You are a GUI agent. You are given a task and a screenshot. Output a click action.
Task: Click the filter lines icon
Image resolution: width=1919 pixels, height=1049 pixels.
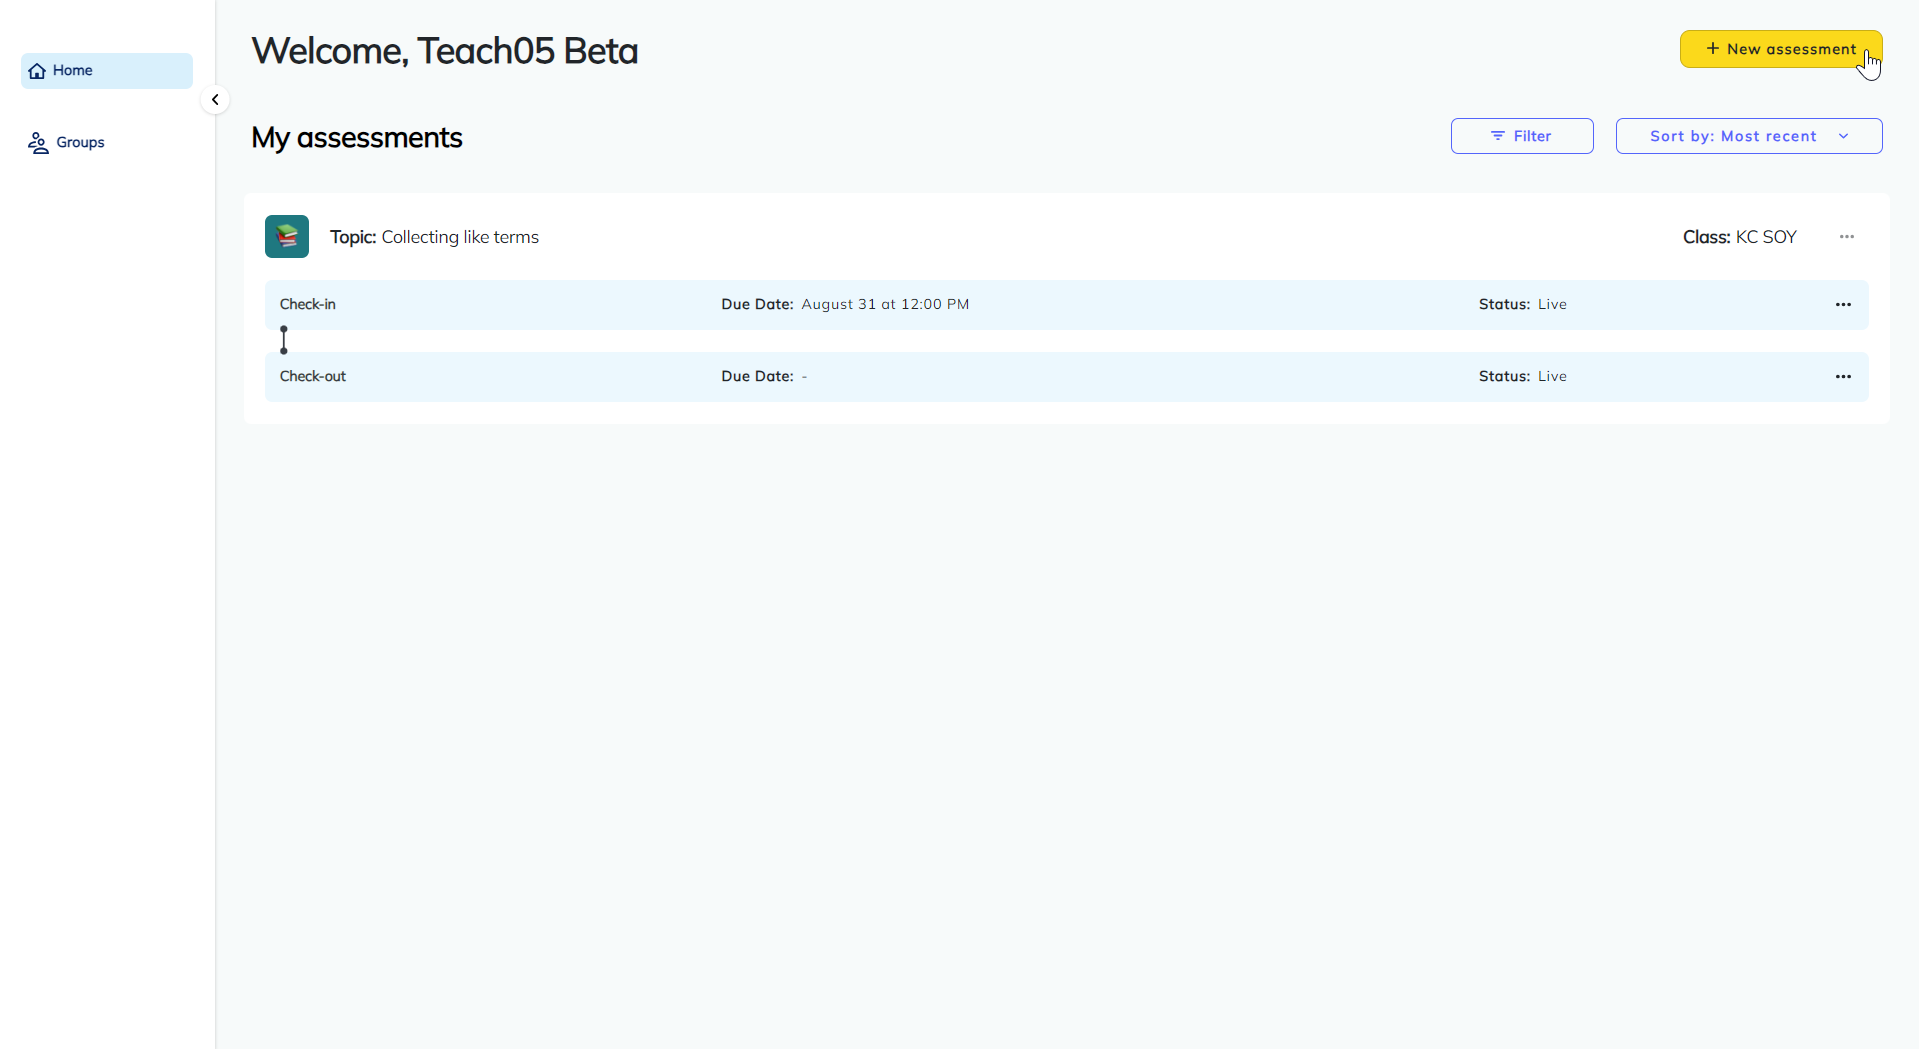point(1497,136)
